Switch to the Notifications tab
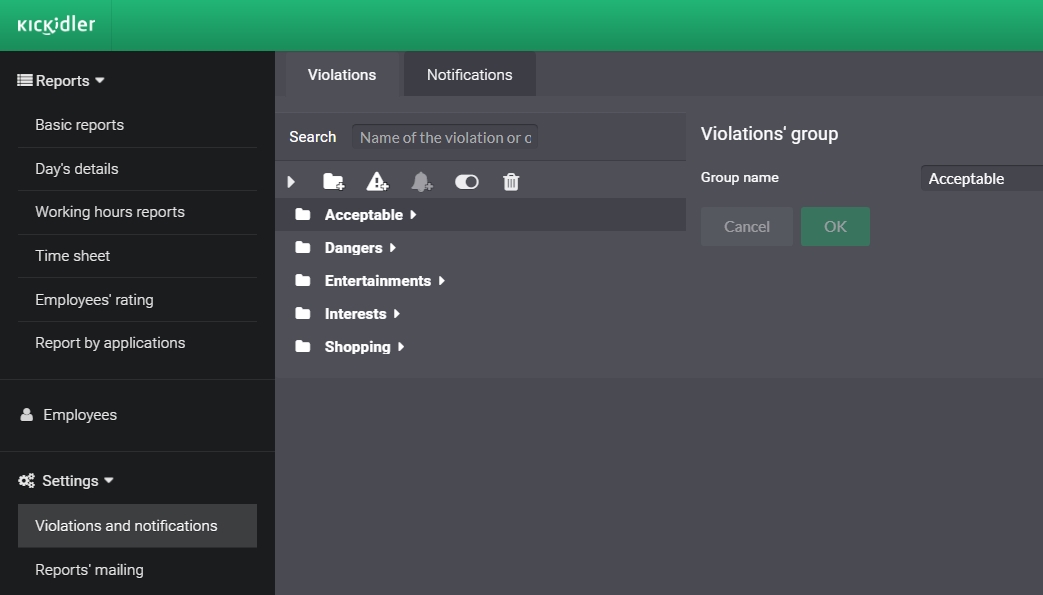 pyautogui.click(x=469, y=75)
